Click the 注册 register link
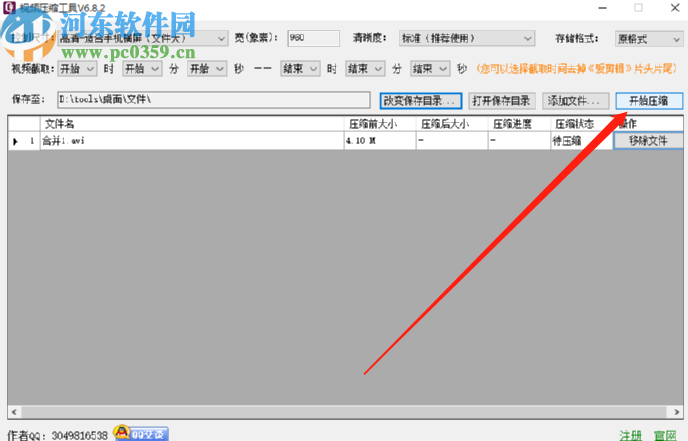Image resolution: width=688 pixels, height=441 pixels. [631, 435]
